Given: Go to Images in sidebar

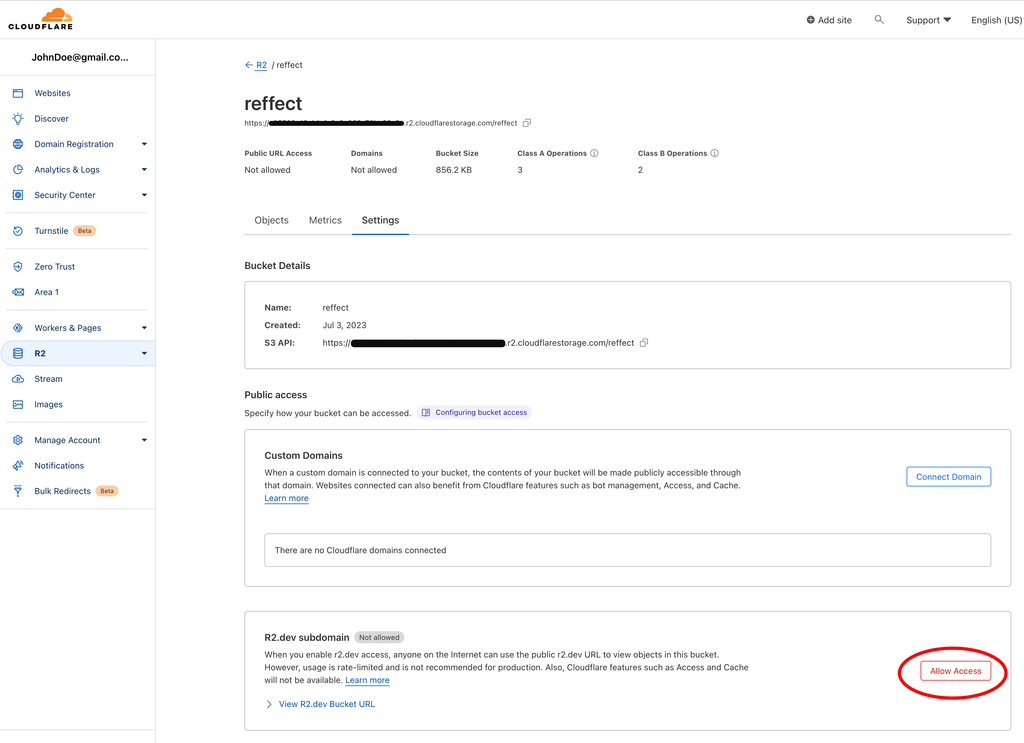Looking at the screenshot, I should [x=48, y=405].
